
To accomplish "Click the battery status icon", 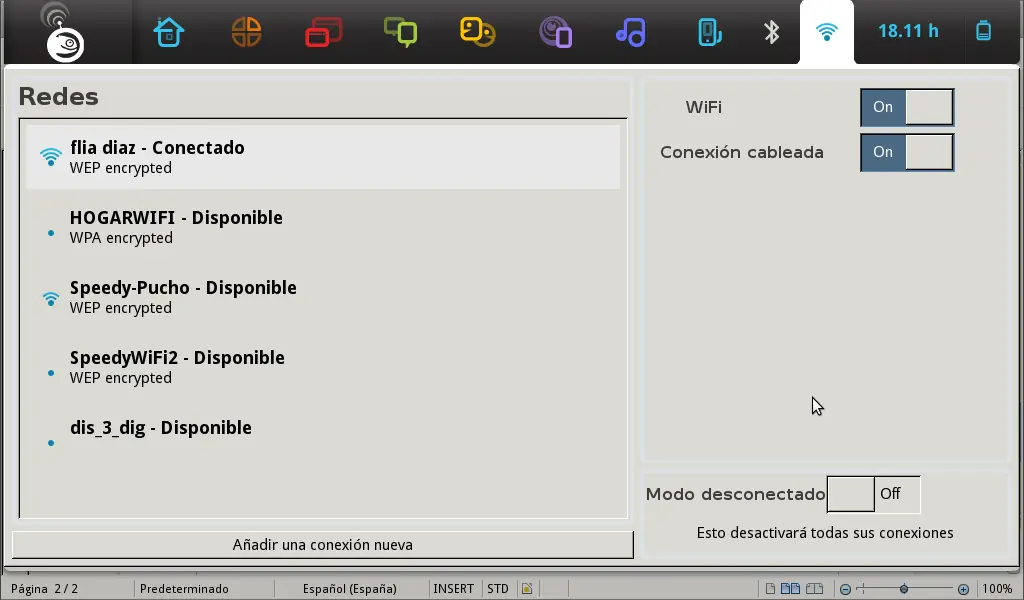I will tap(984, 31).
